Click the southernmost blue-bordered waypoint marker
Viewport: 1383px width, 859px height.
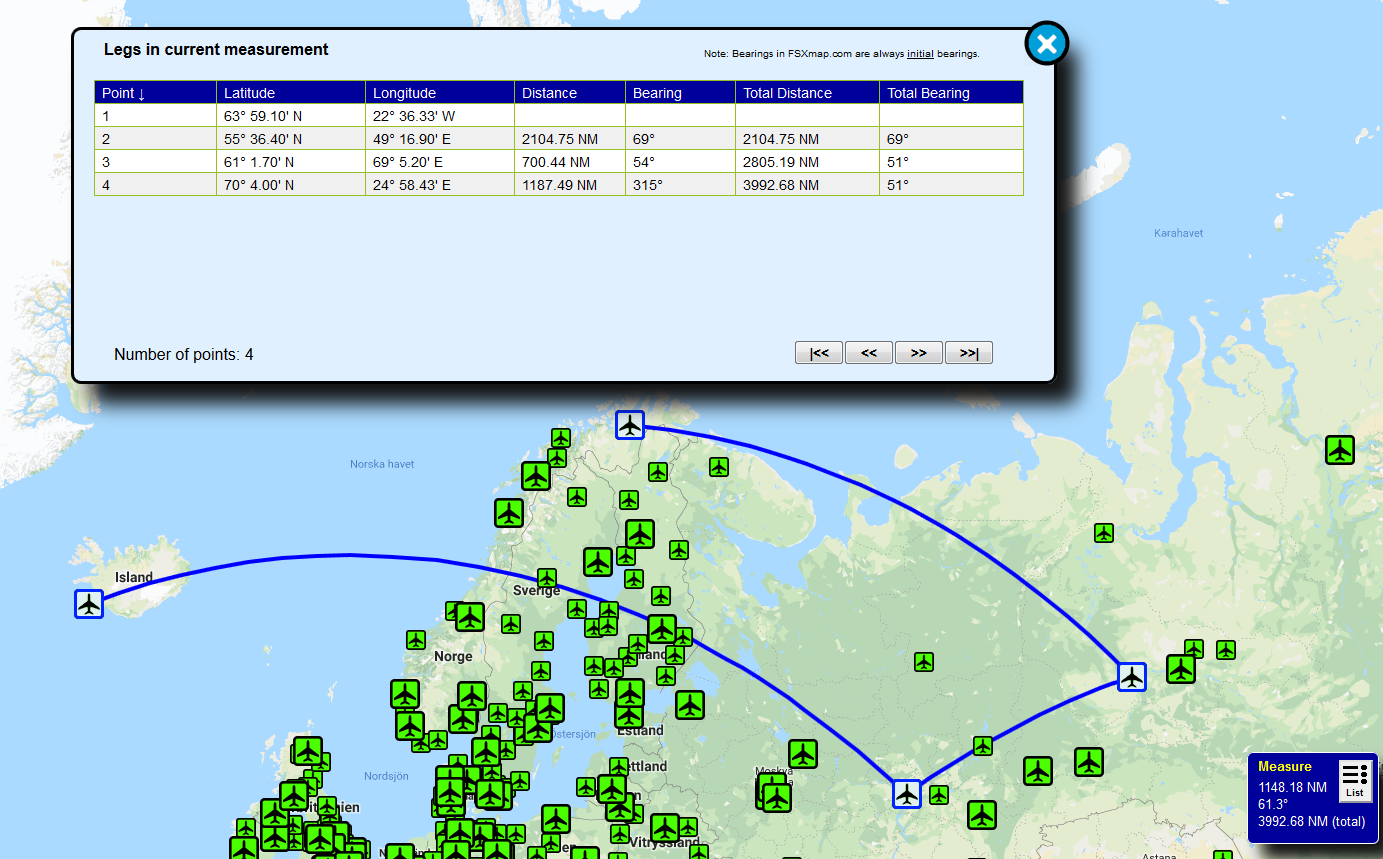point(906,794)
